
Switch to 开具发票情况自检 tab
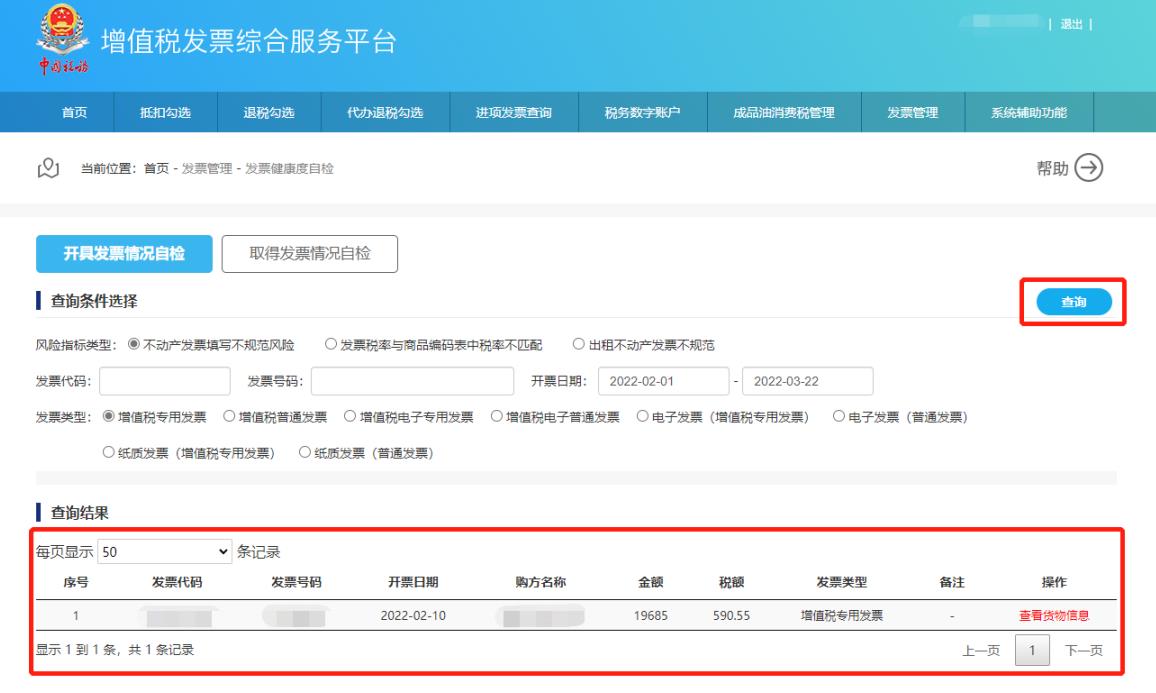[x=124, y=254]
